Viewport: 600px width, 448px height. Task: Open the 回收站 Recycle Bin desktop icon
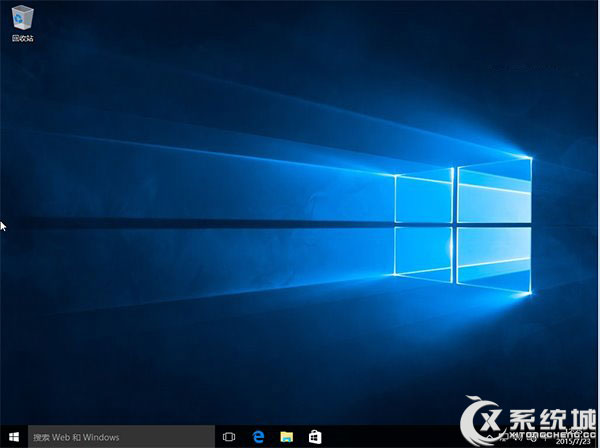click(x=23, y=24)
